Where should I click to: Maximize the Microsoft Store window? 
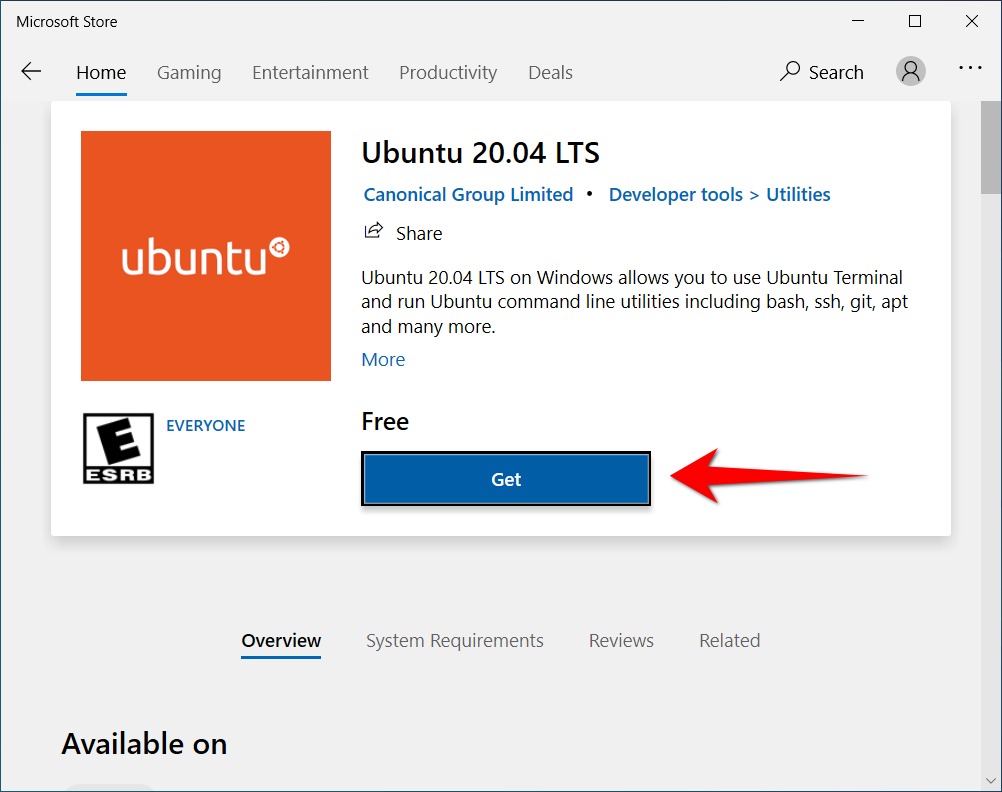click(914, 21)
